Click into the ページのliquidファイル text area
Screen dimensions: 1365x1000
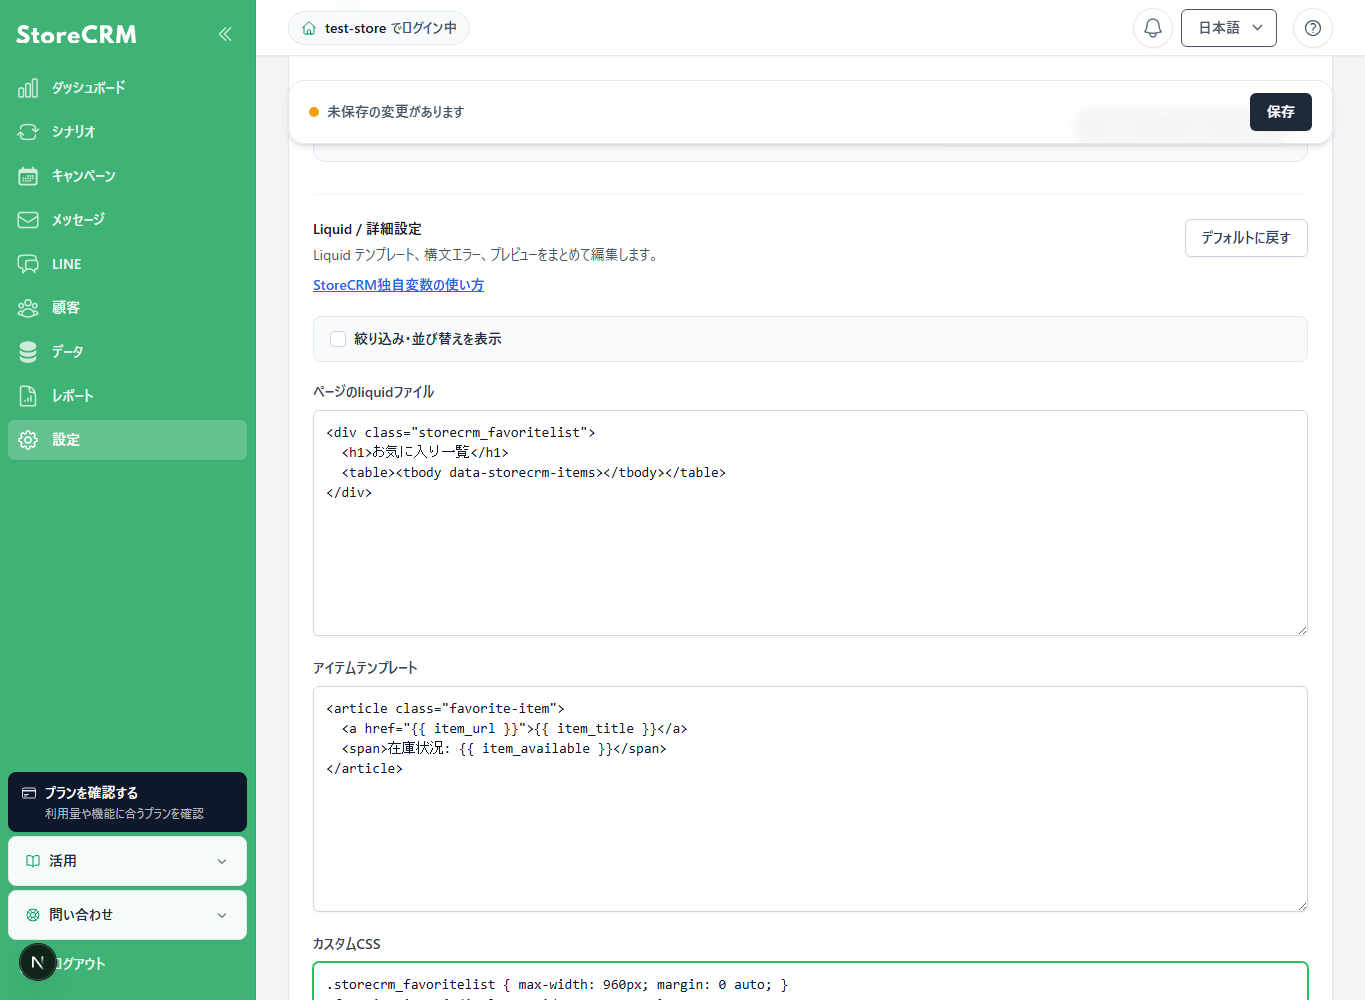(810, 523)
